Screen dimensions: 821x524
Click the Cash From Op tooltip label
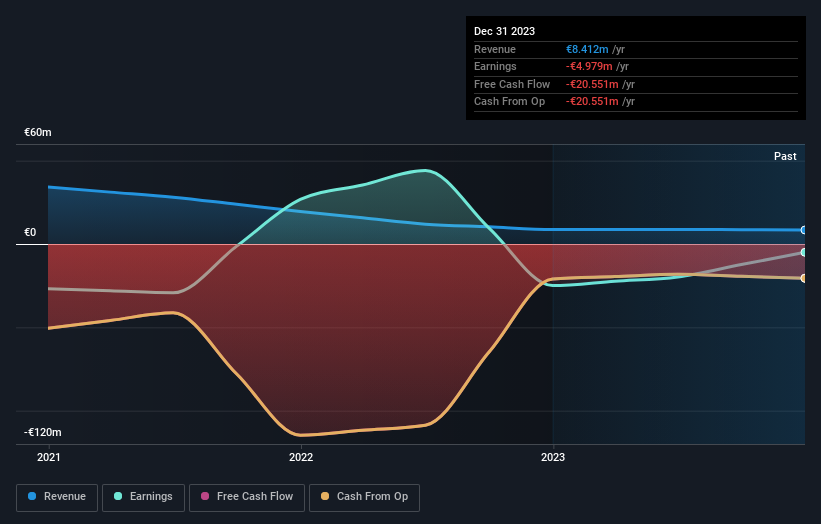509,102
